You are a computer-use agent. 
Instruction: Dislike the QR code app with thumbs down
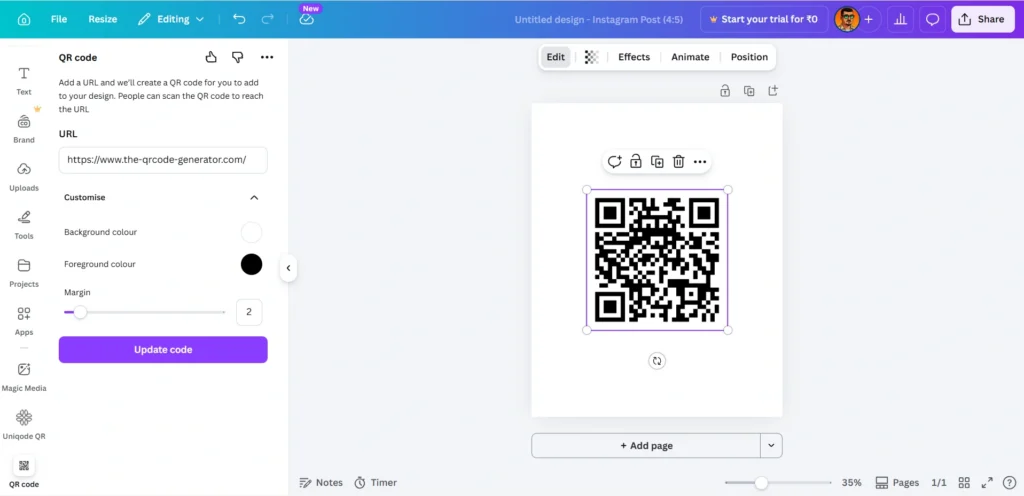[x=238, y=57]
